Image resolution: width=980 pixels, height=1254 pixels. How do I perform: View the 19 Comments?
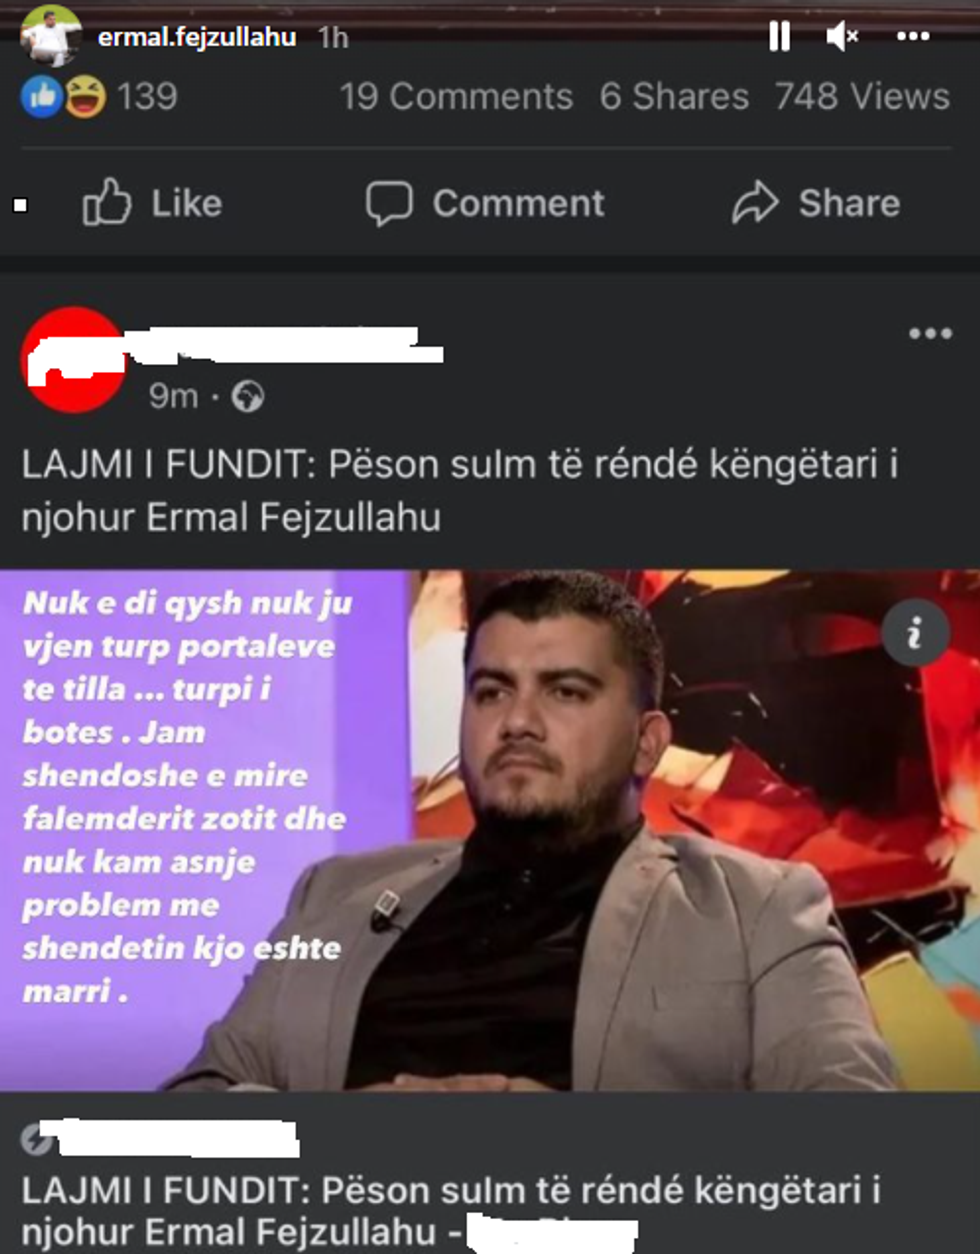point(456,97)
